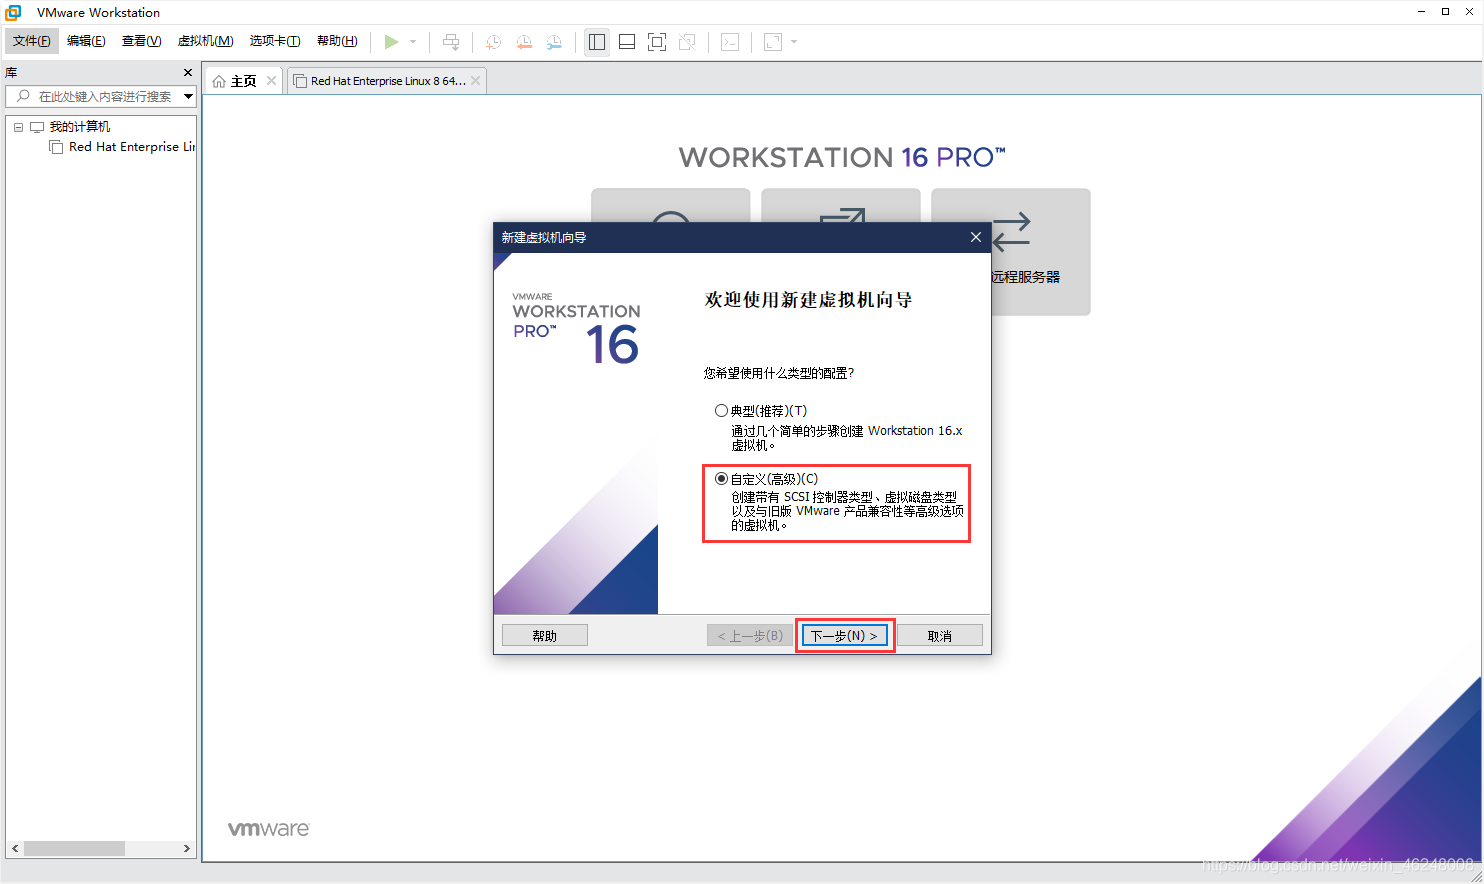The width and height of the screenshot is (1484, 884).
Task: Click the library scrollbar right arrow
Action: [187, 849]
